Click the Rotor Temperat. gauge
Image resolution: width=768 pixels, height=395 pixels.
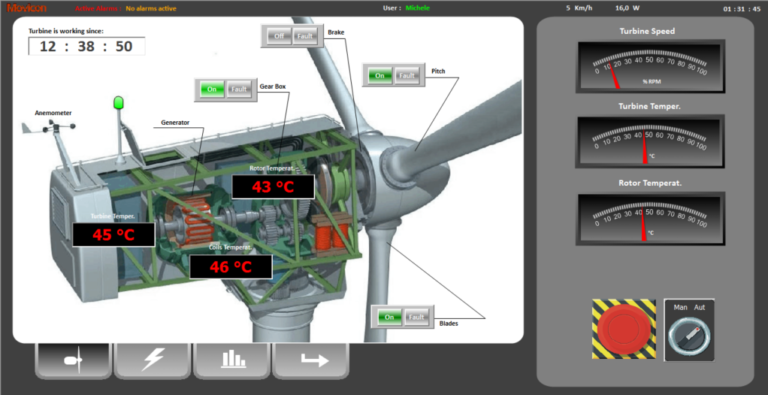pos(650,219)
